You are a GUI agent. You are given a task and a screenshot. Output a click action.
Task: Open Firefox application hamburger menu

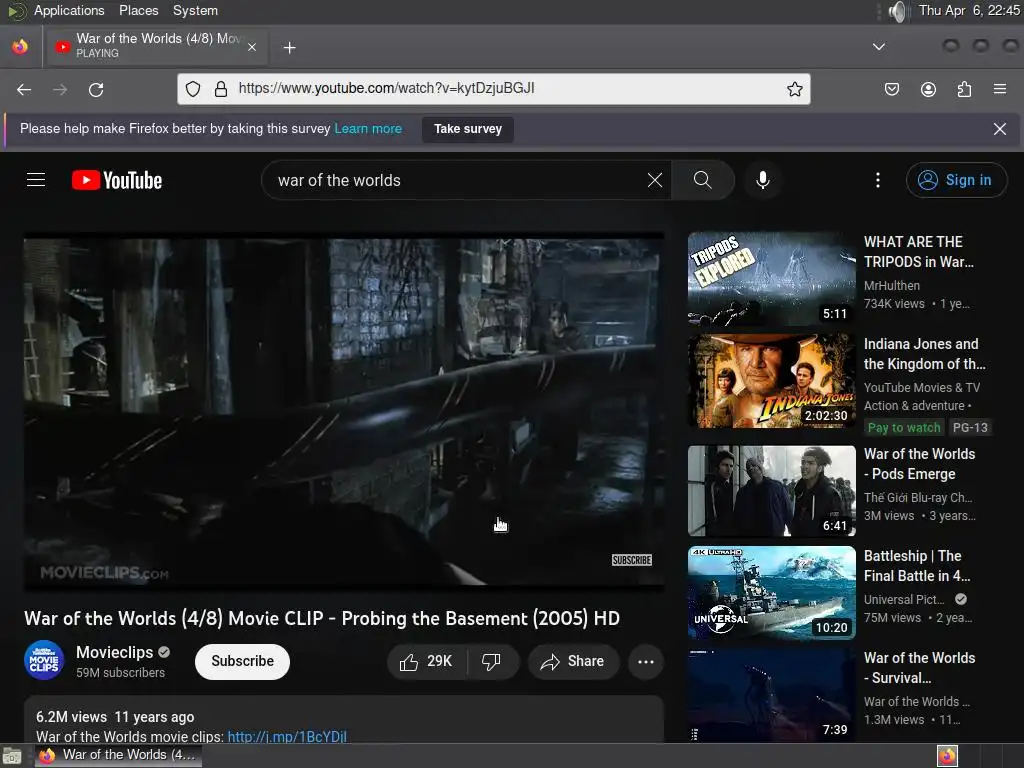coord(1000,89)
